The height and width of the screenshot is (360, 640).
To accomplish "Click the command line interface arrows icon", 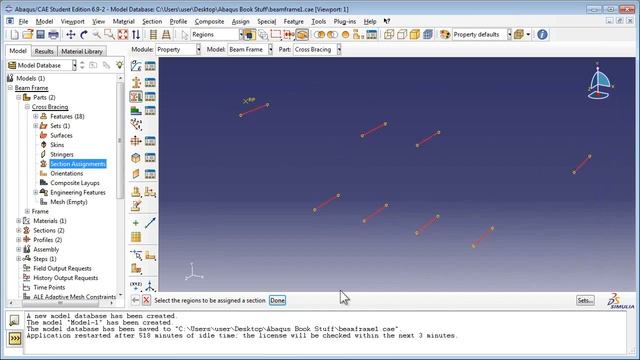I will coord(15,339).
